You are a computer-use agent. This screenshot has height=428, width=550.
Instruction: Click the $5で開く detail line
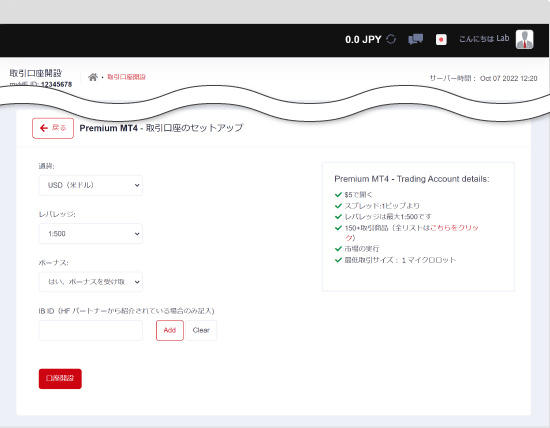tap(358, 195)
